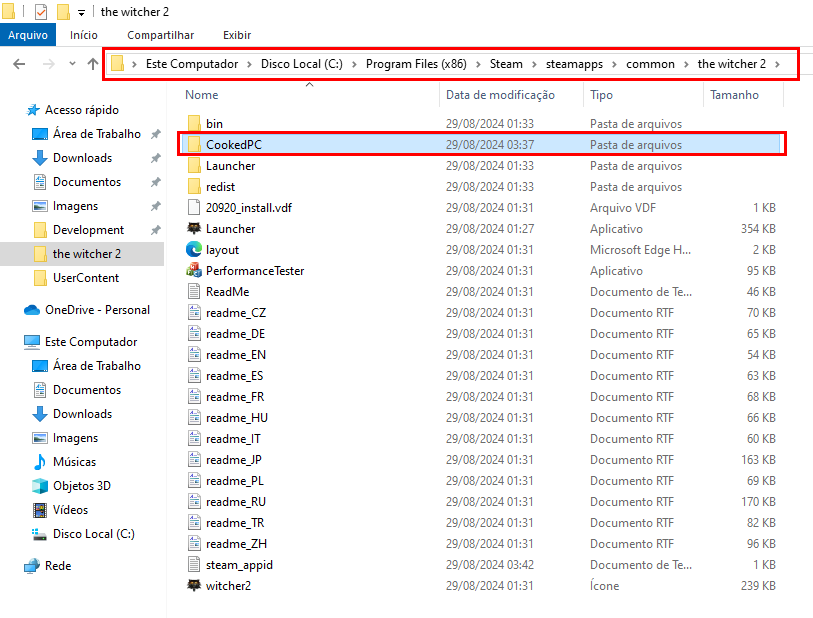Go back with the left arrow
The width and height of the screenshot is (813, 618).
[19, 64]
